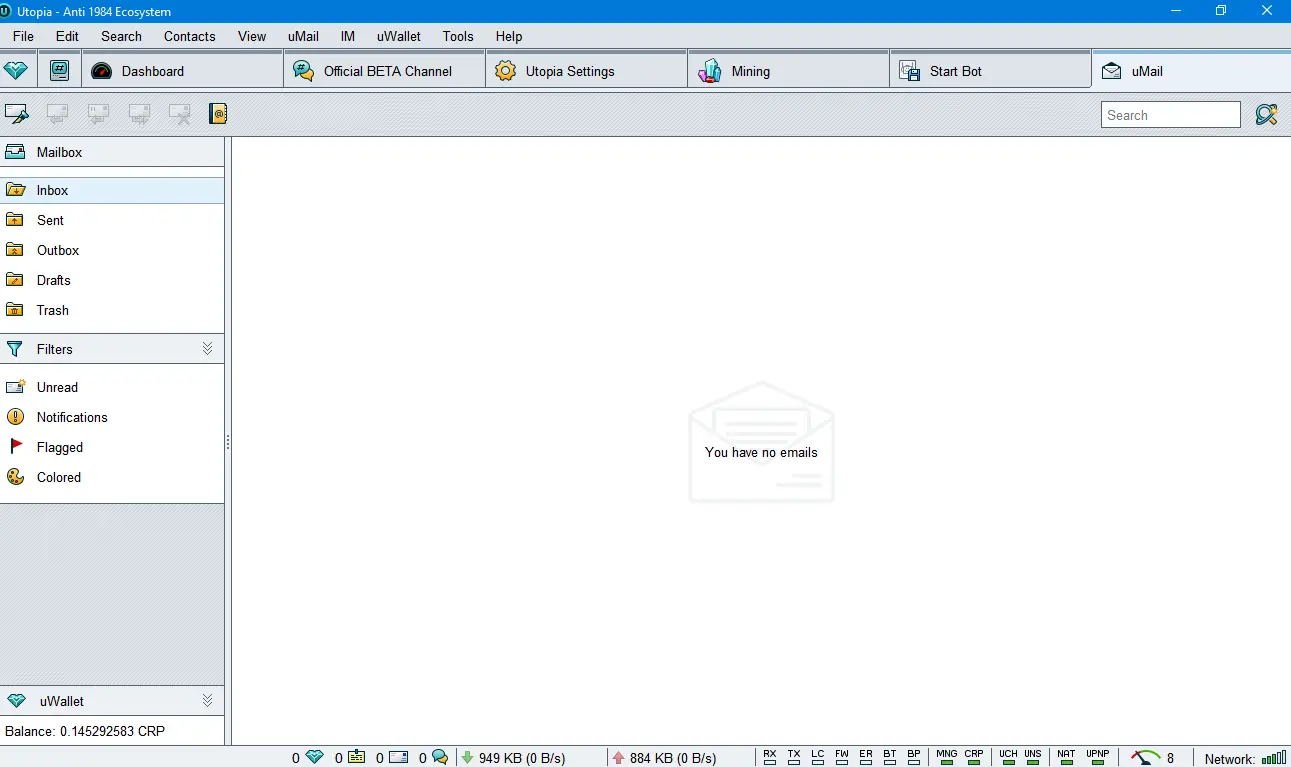Click the greyed-out Reply All toolbar icon

click(x=98, y=114)
